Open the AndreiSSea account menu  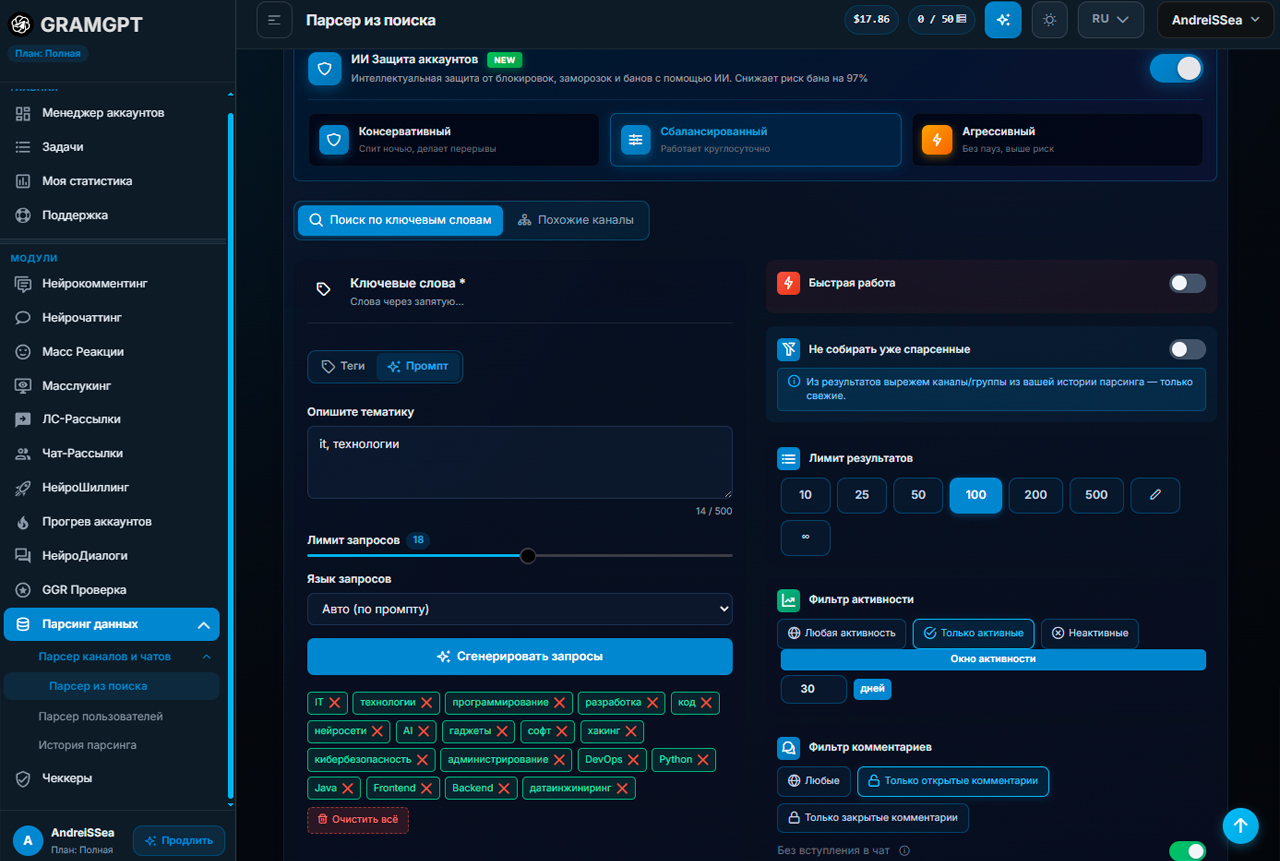click(x=1216, y=20)
